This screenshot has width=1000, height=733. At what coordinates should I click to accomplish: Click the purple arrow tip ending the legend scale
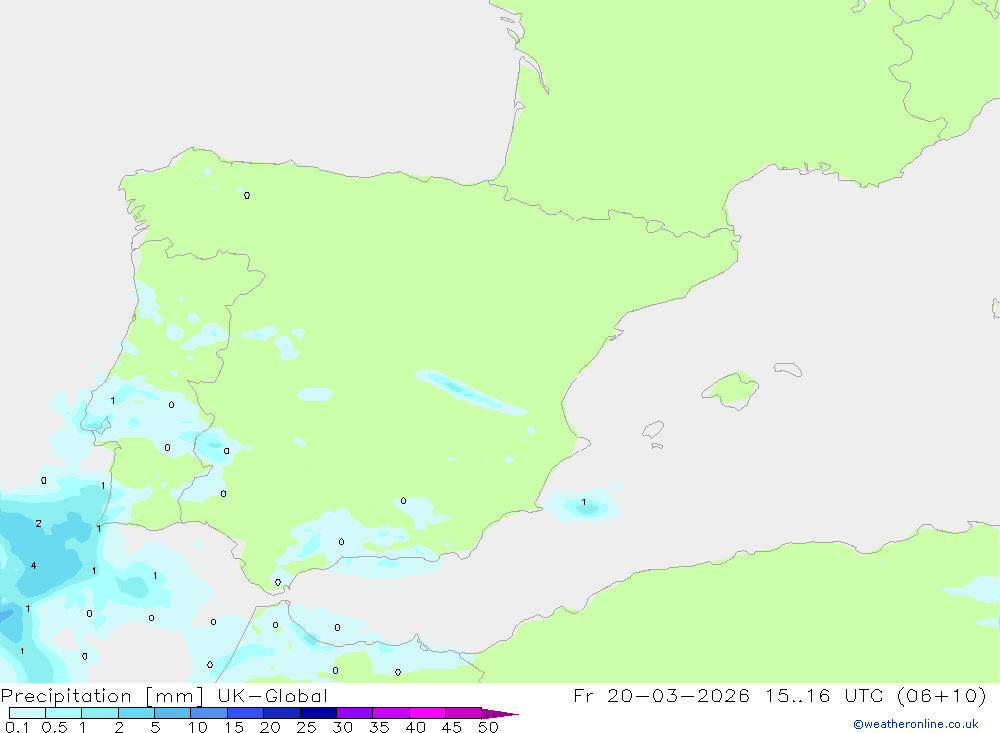pos(500,714)
